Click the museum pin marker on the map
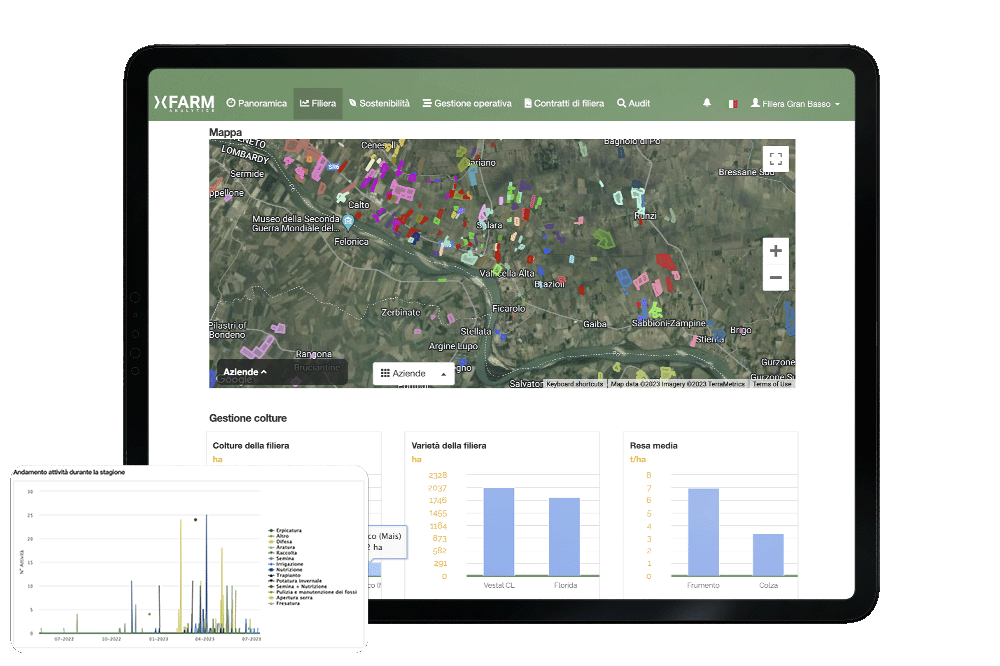 point(348,221)
